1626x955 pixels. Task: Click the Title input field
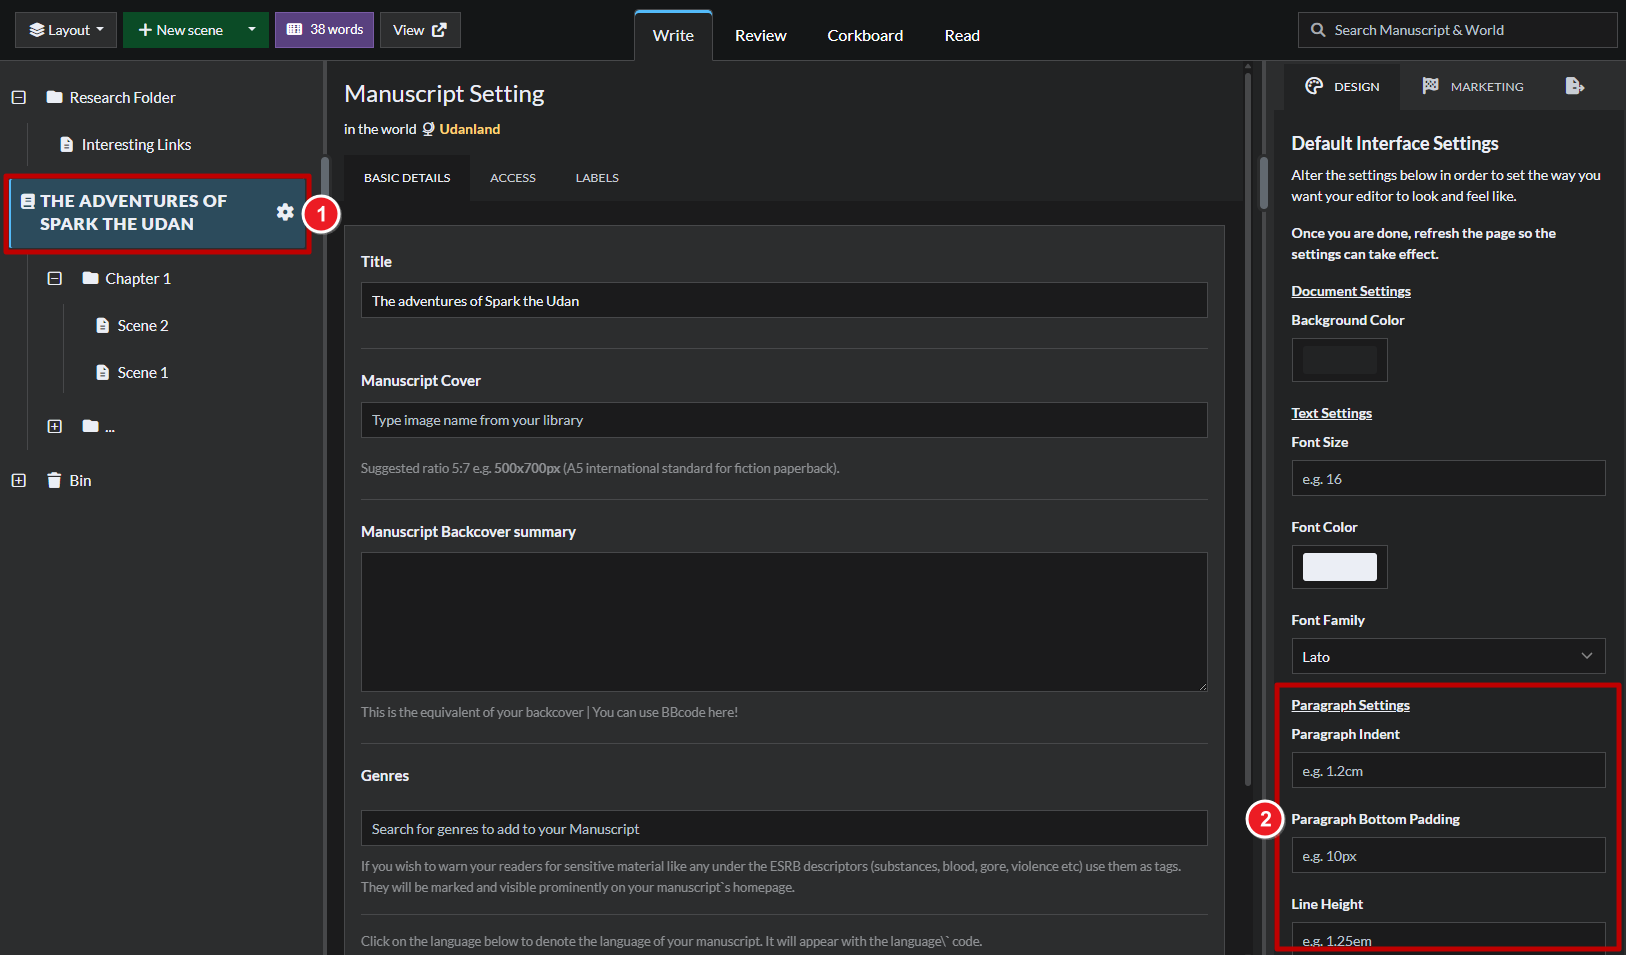pyautogui.click(x=784, y=300)
